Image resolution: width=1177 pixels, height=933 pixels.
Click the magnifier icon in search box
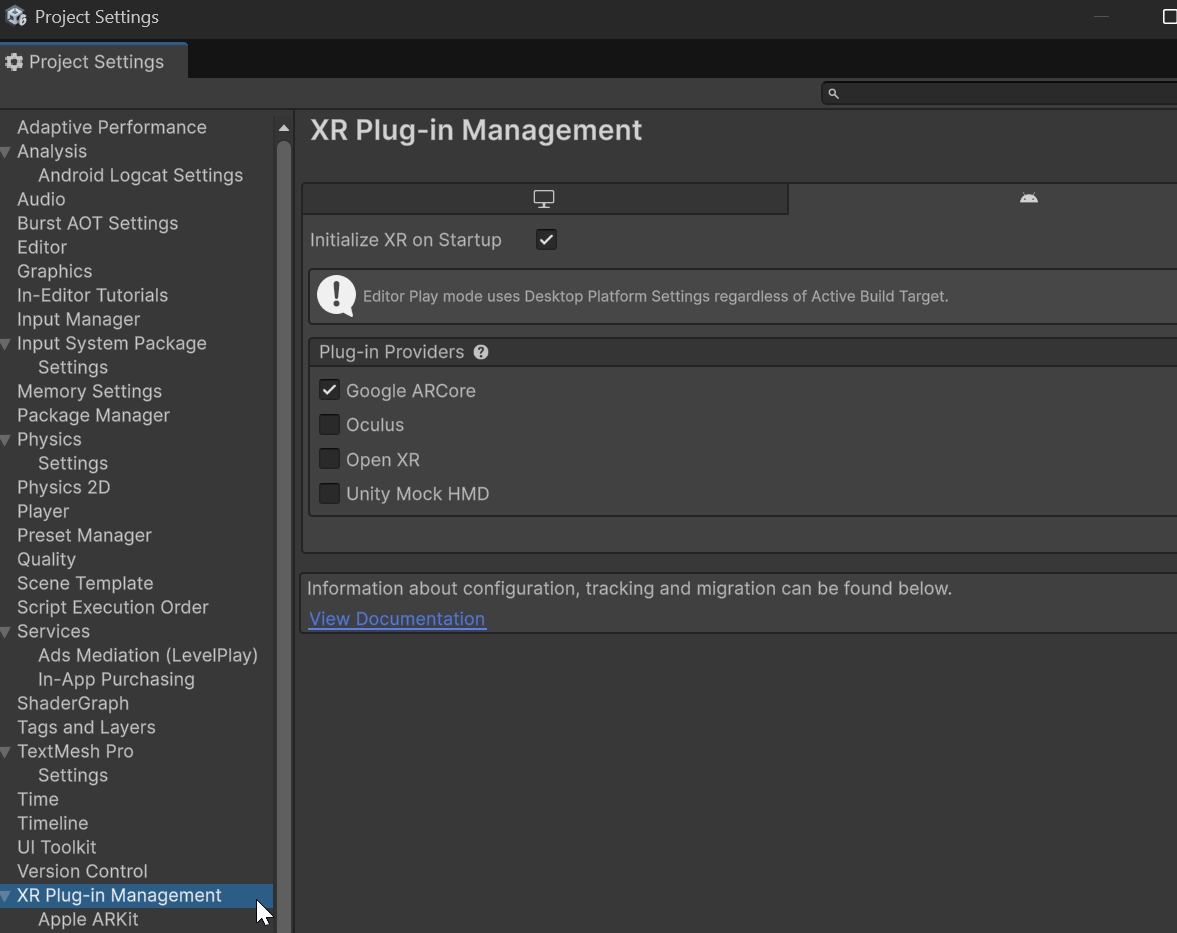[833, 93]
